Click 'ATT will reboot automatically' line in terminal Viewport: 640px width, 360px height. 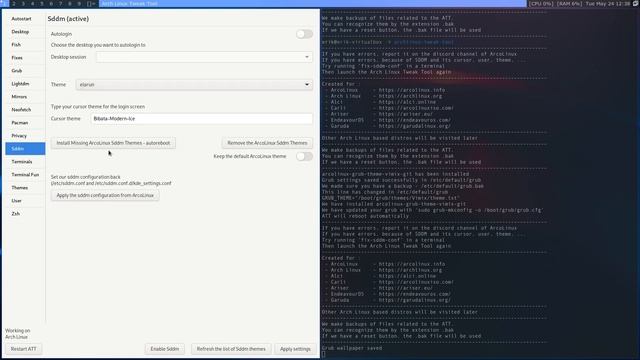(x=365, y=216)
